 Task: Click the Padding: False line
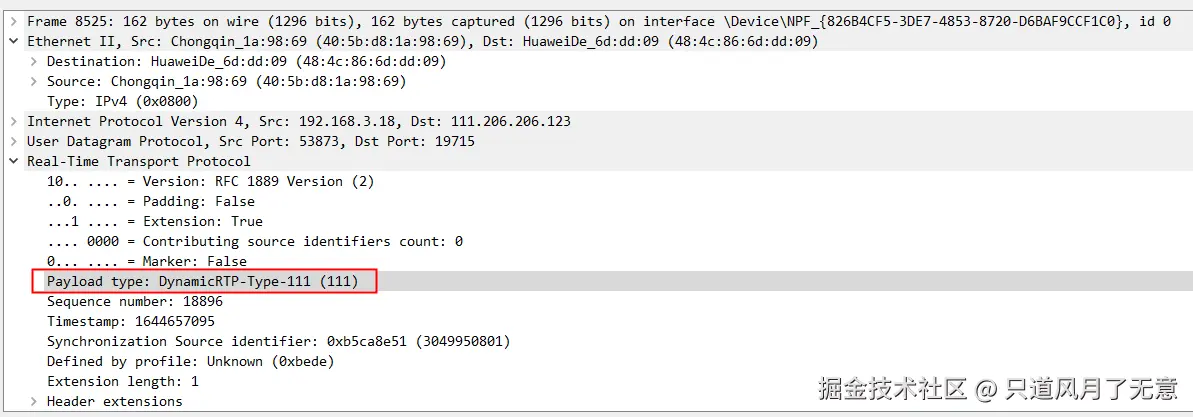[x=150, y=201]
